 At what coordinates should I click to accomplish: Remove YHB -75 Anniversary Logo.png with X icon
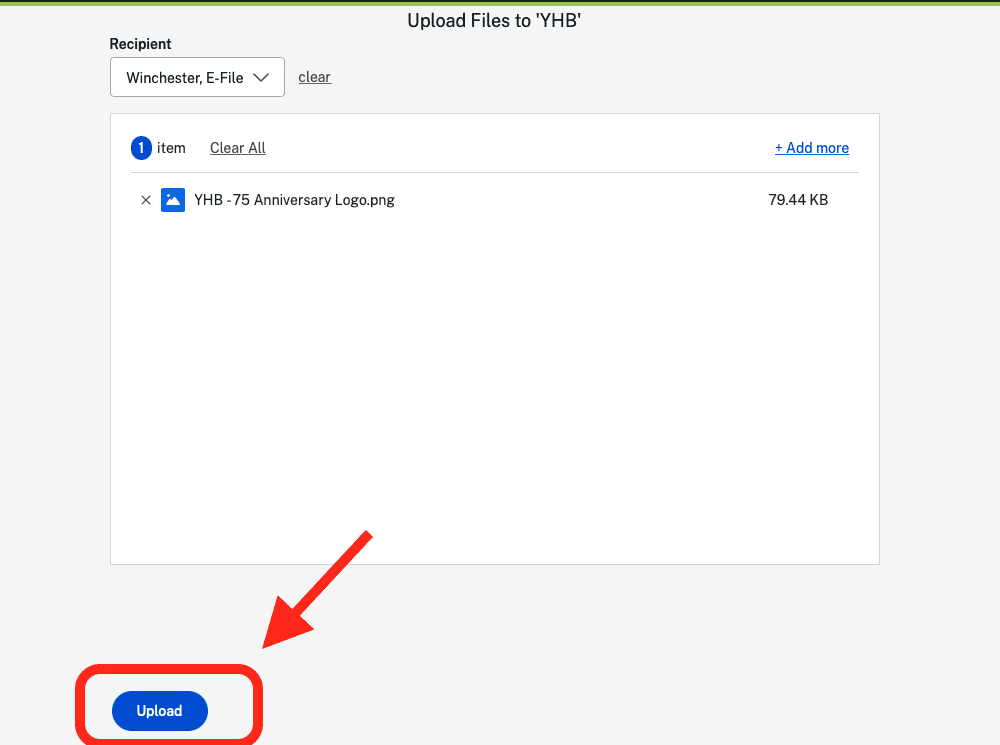click(x=145, y=200)
